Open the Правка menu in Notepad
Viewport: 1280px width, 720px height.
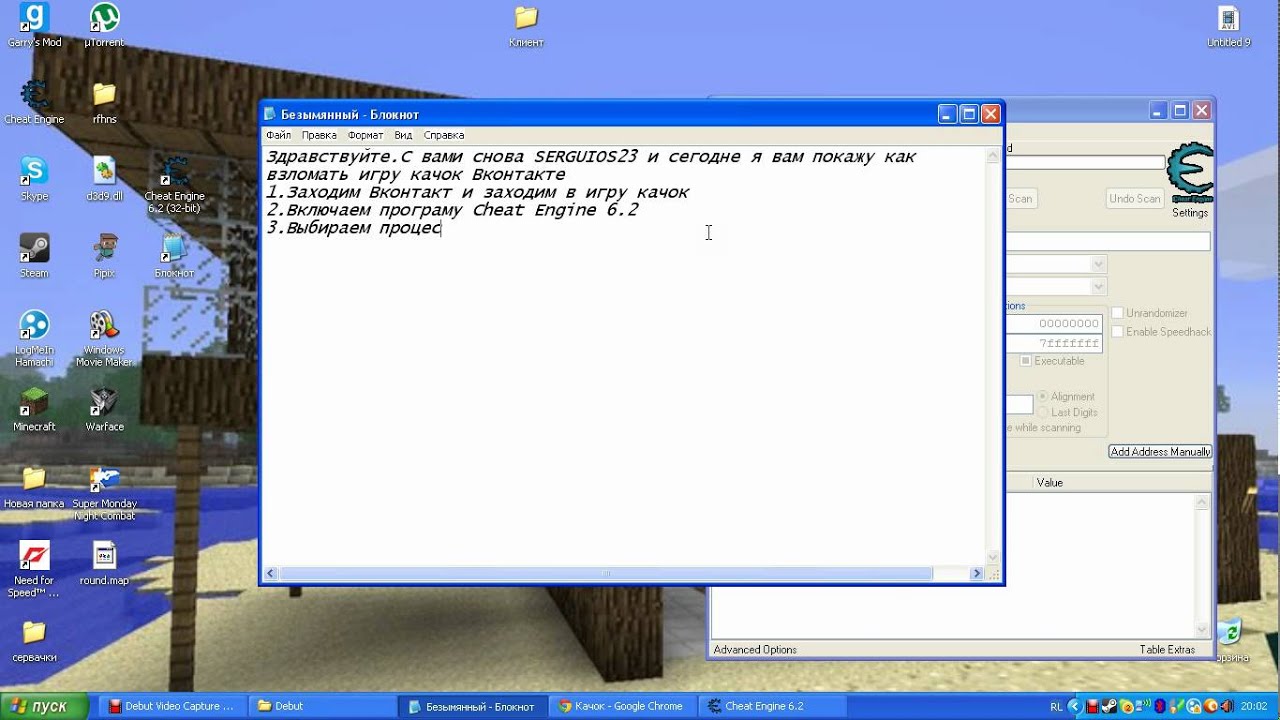click(319, 135)
